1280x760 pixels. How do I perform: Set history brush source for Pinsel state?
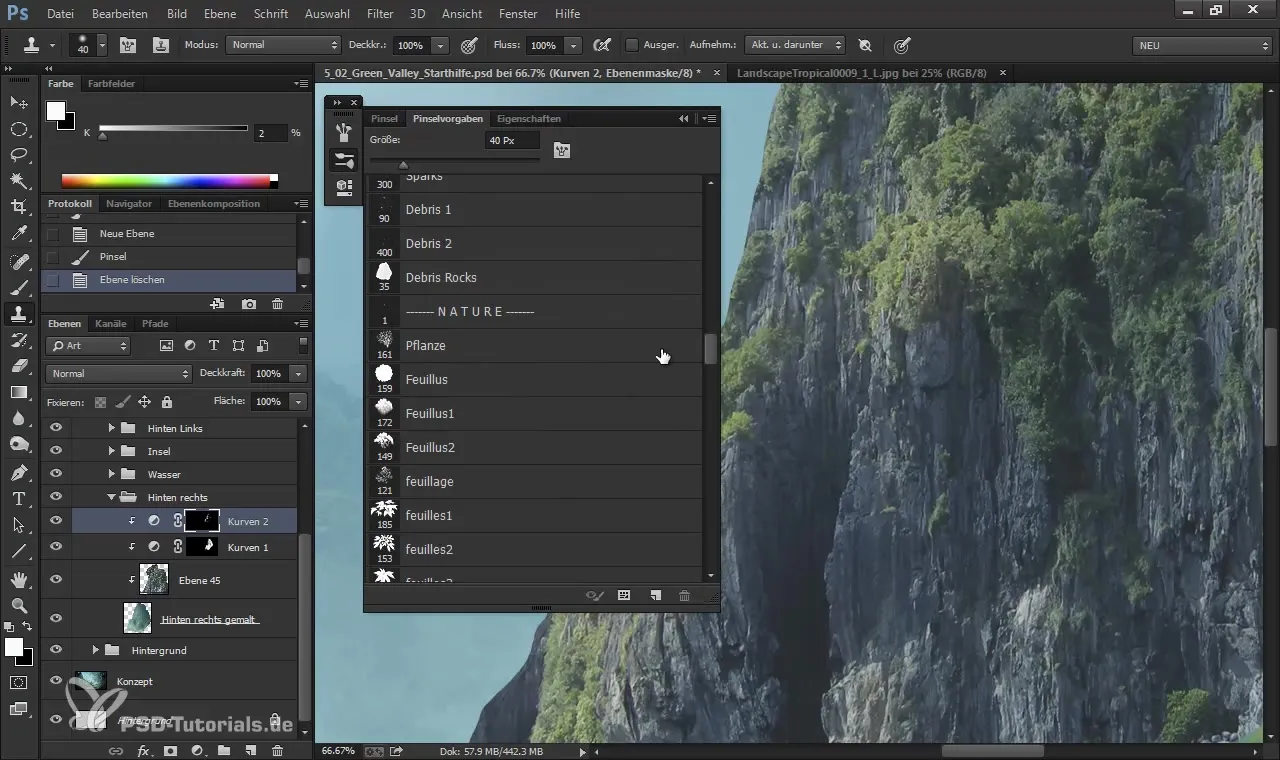[53, 257]
